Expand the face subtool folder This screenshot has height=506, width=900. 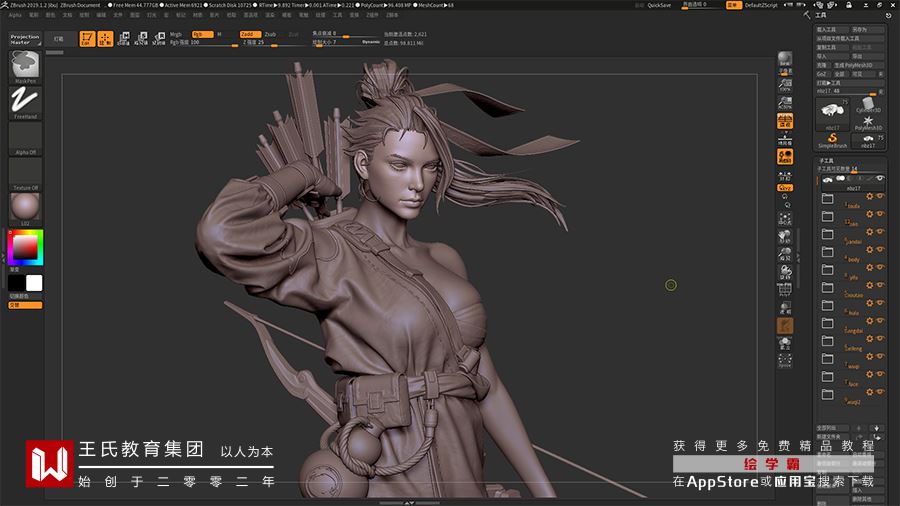[827, 375]
